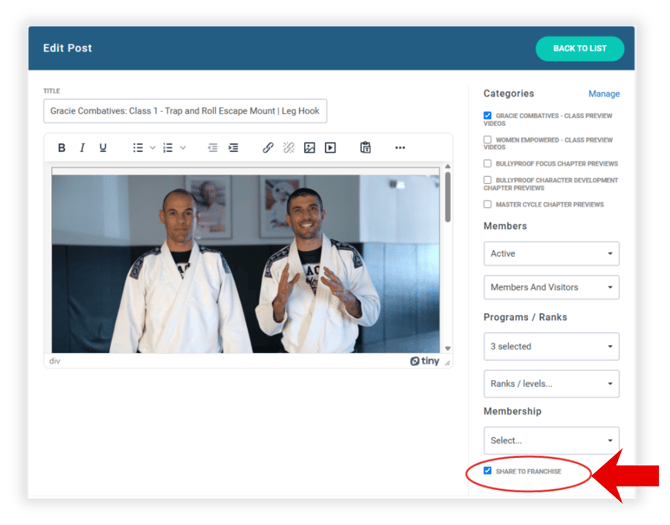The height and width of the screenshot is (525, 670).
Task: Open the Active members dropdown
Action: 551,254
